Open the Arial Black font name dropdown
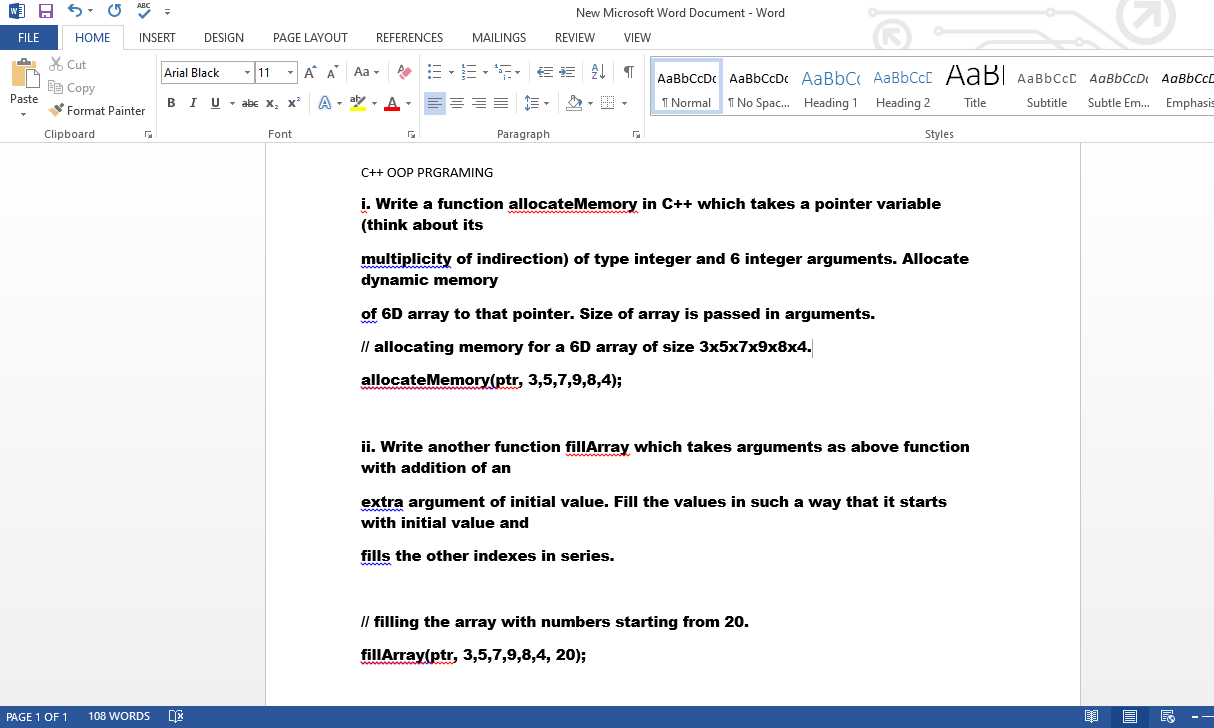Viewport: 1214px width, 728px height. pyautogui.click(x=247, y=72)
